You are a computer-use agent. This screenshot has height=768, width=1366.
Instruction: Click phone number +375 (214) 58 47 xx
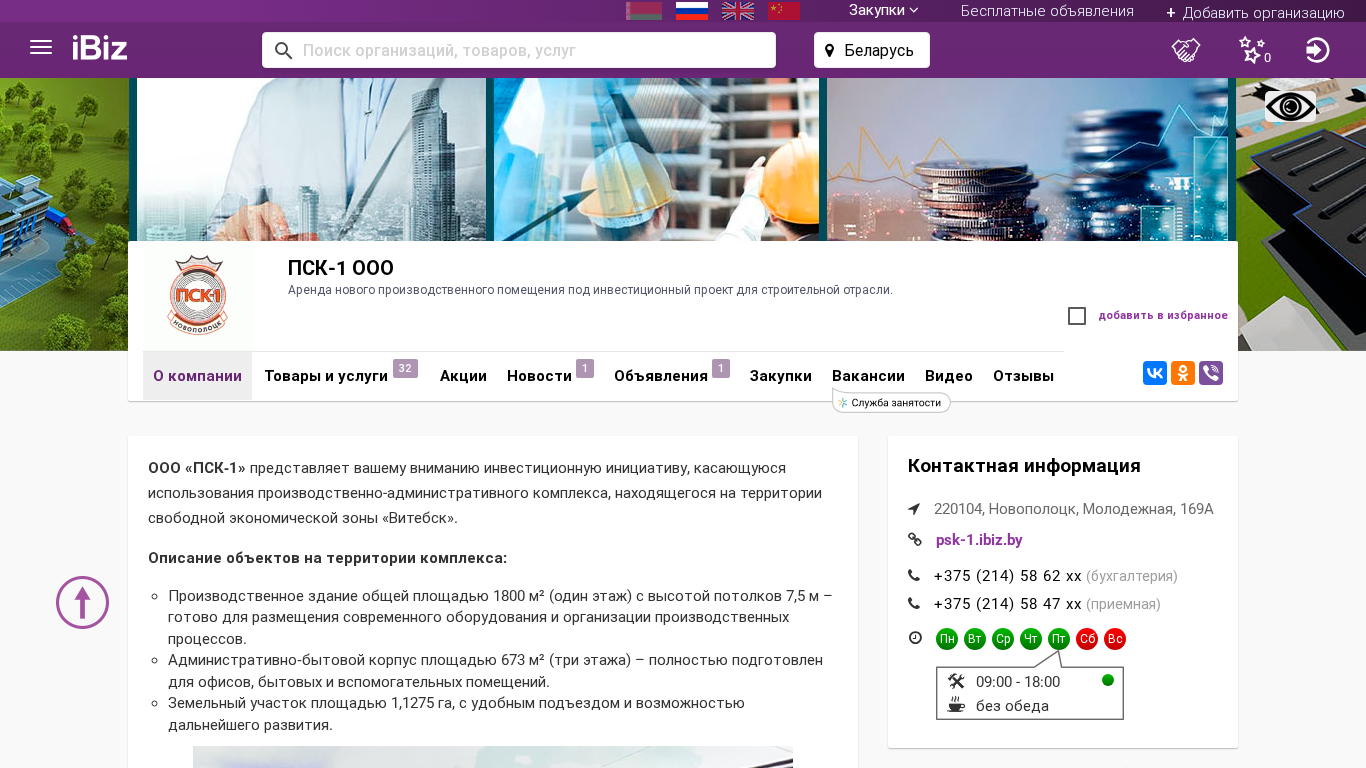(1007, 604)
